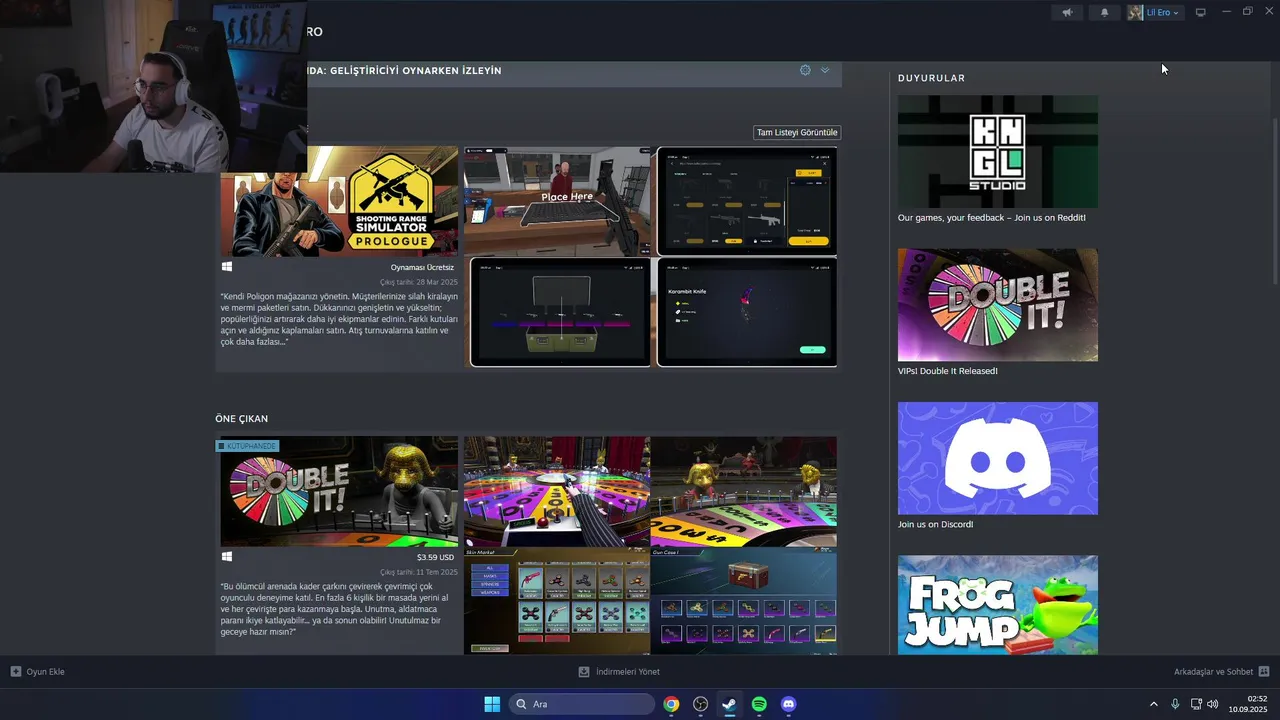
Task: Click the downloads icon beside İndirmeleri Yönet
Action: pos(584,672)
